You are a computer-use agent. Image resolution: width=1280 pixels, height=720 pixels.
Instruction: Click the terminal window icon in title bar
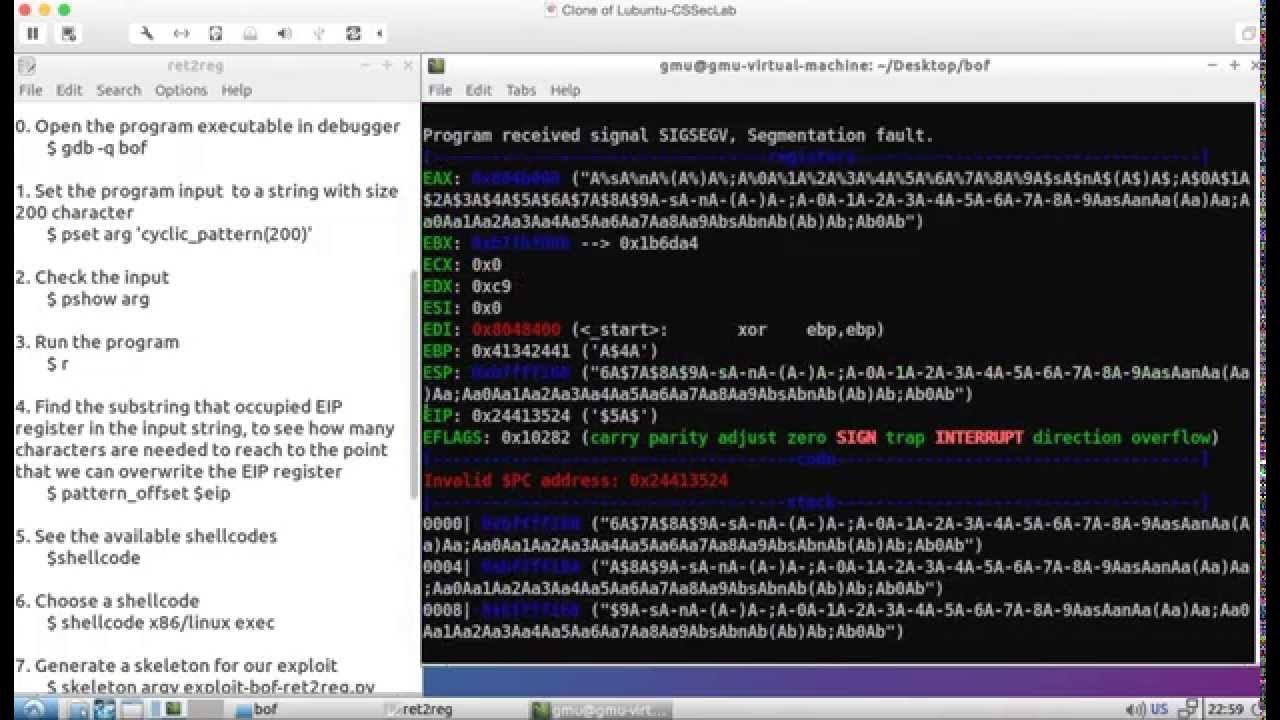click(436, 66)
